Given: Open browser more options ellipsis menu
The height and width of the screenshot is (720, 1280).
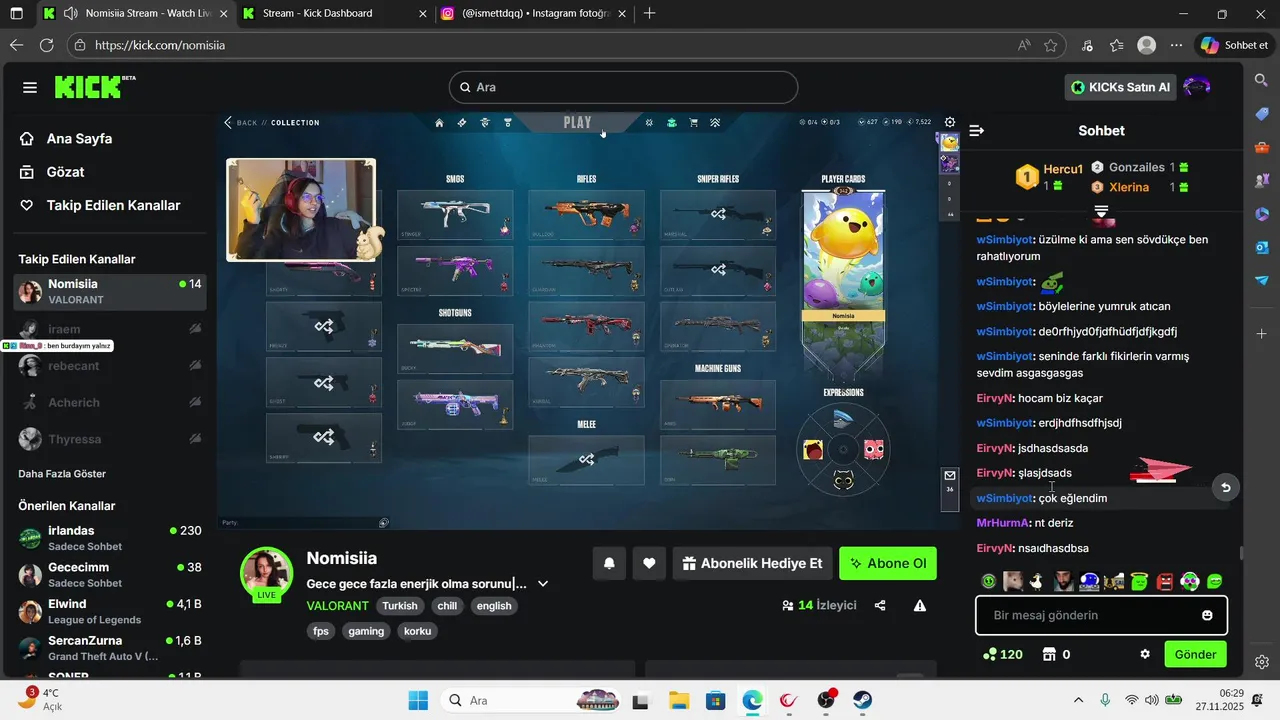Looking at the screenshot, I should tap(1176, 45).
